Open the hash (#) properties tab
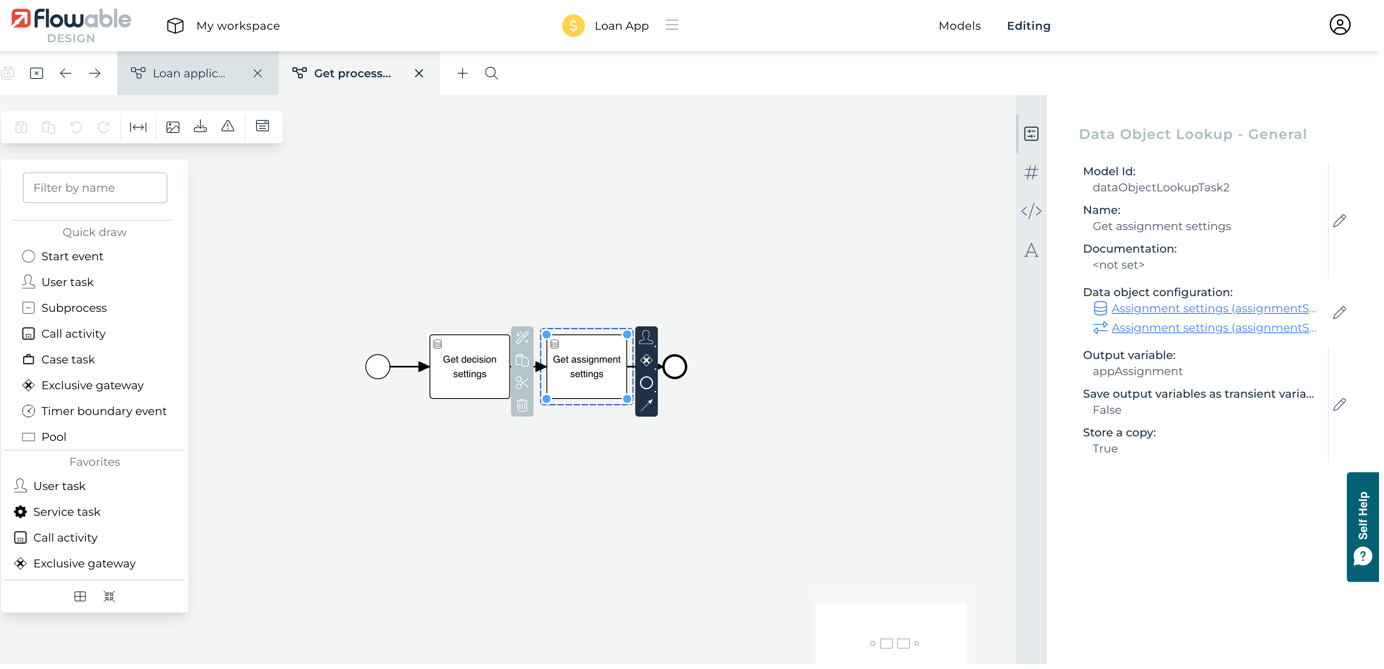The width and height of the screenshot is (1384, 669). 1031,173
